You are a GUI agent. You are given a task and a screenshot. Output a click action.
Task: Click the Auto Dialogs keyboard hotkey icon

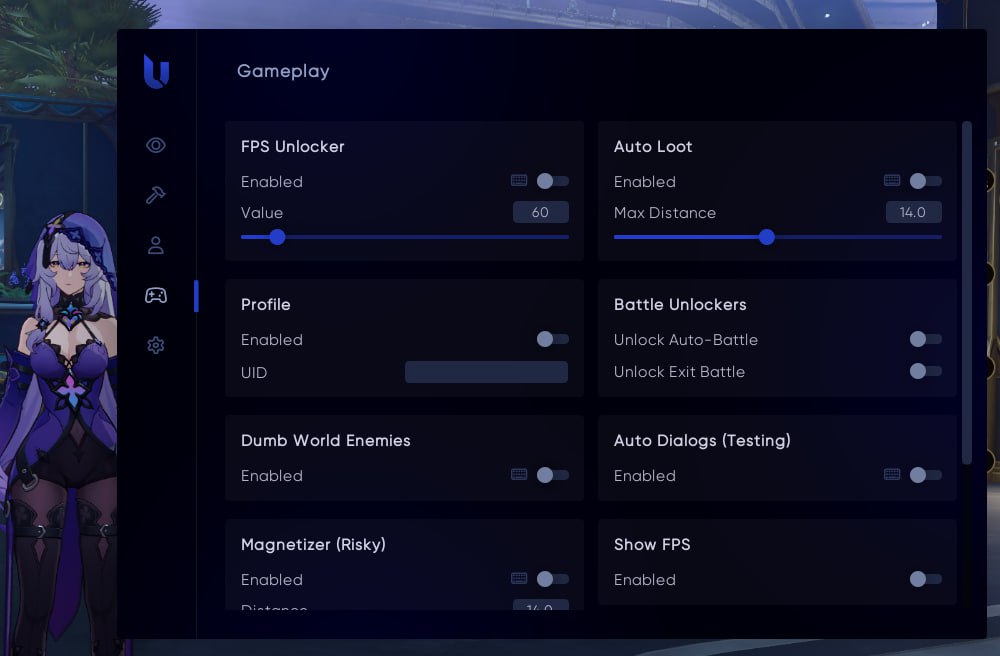pos(892,475)
